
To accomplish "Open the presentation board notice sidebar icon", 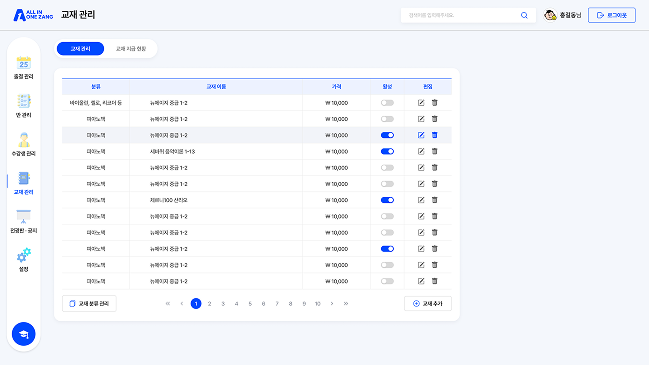I will tap(24, 217).
